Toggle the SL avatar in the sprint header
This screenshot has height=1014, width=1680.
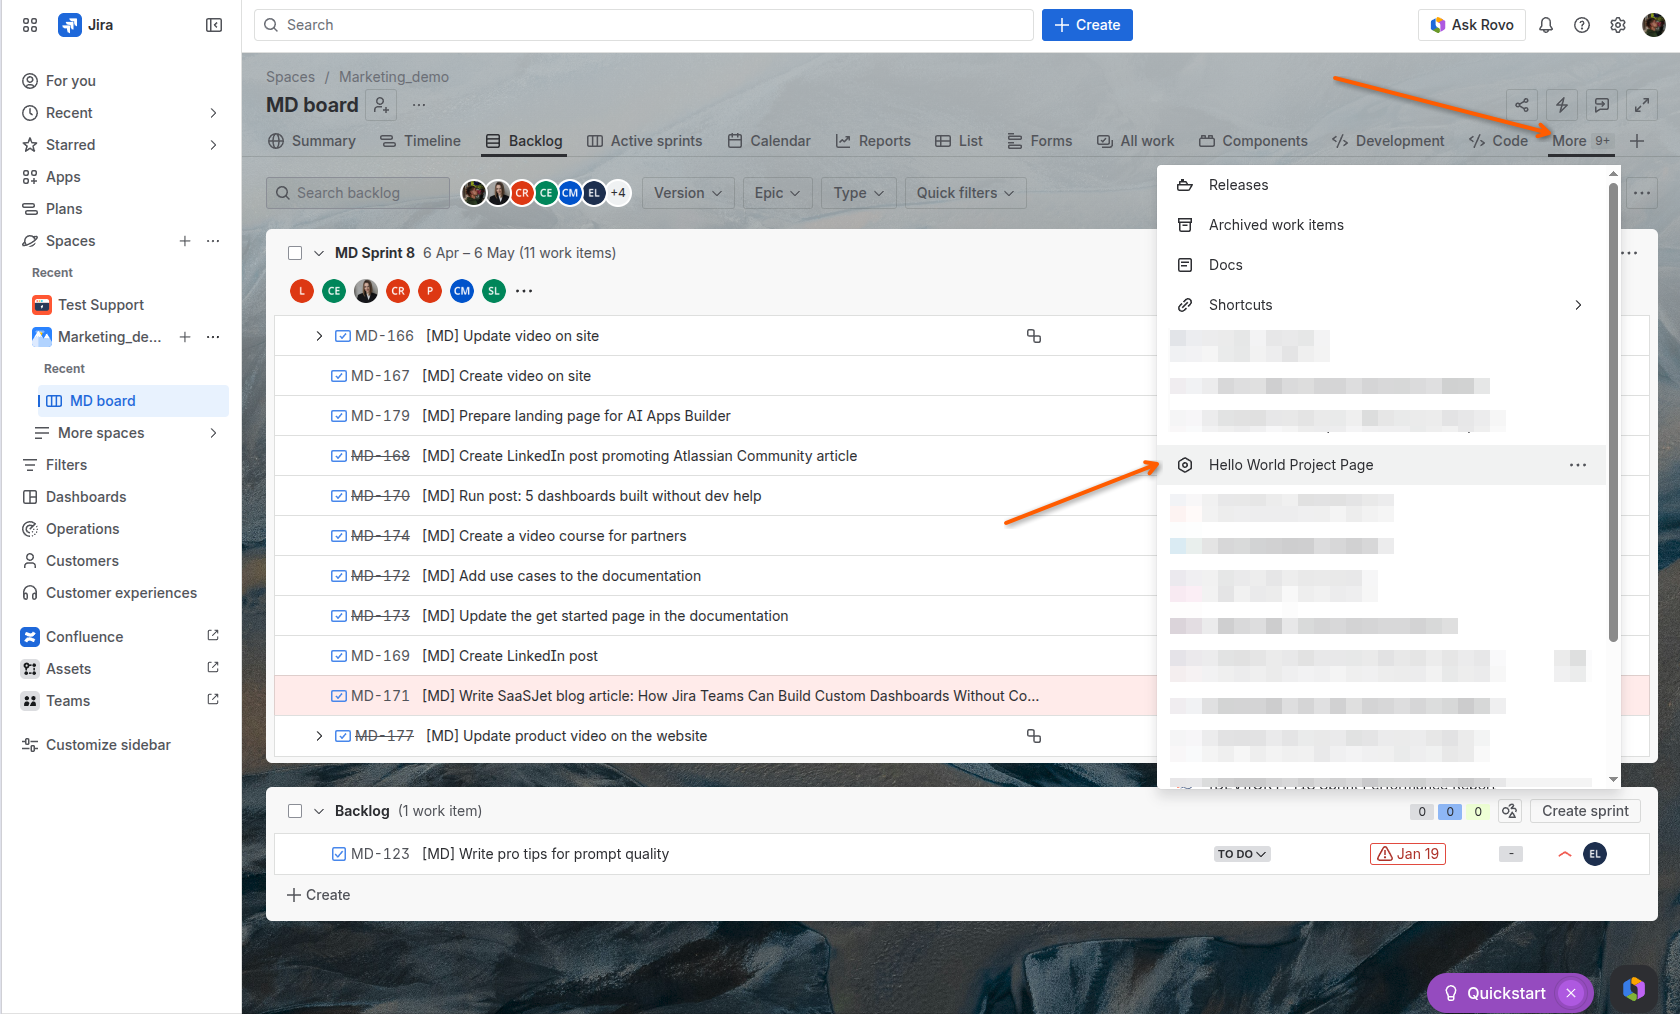[494, 291]
